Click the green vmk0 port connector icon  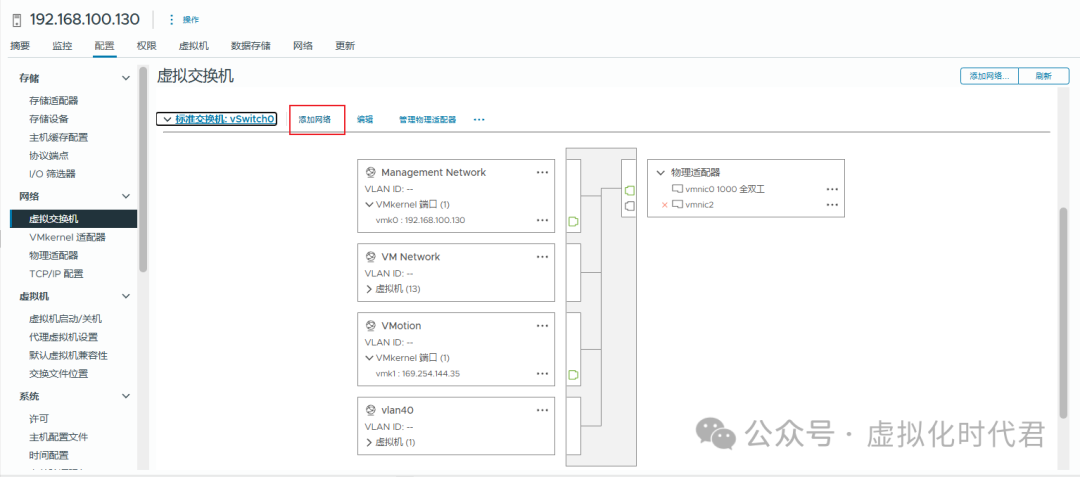point(572,221)
